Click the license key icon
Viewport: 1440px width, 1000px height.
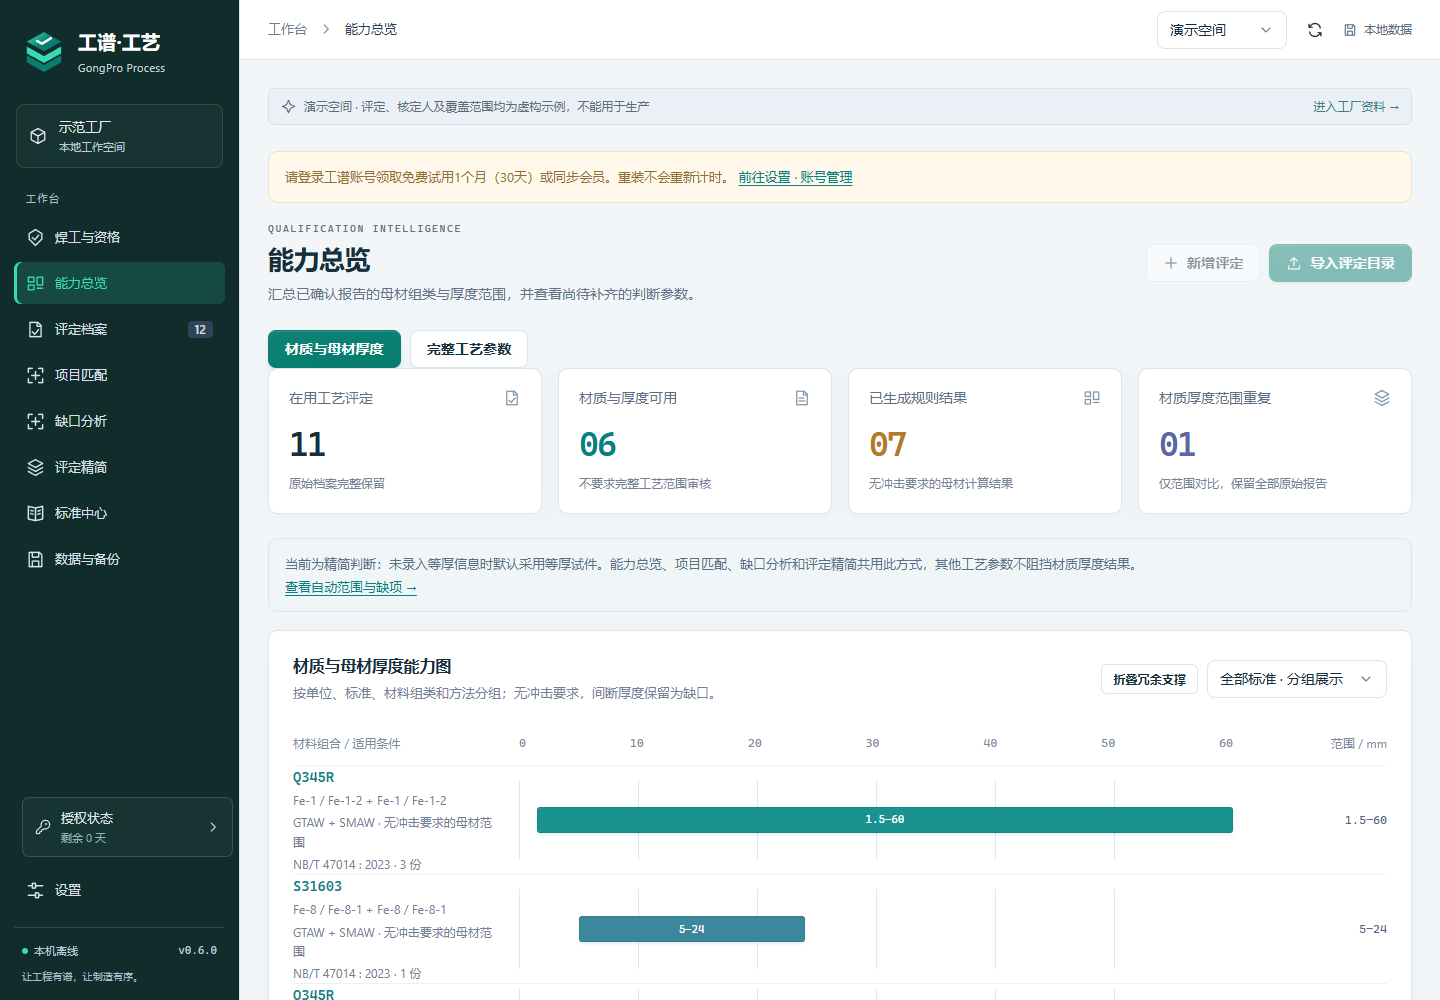tap(43, 827)
